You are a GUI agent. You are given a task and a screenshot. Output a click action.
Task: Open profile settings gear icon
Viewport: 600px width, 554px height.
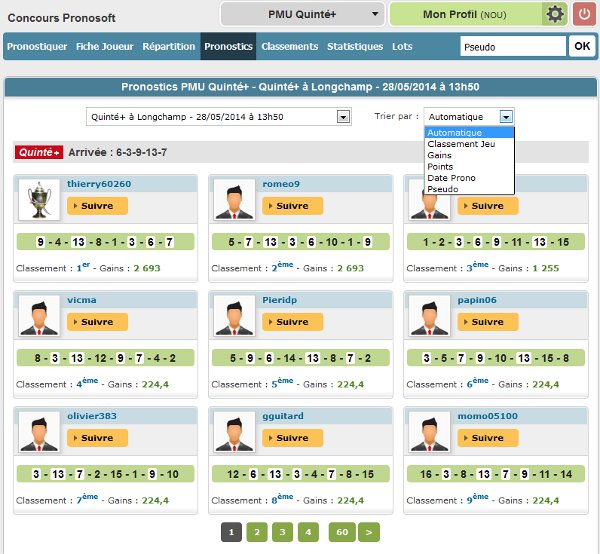pyautogui.click(x=554, y=14)
